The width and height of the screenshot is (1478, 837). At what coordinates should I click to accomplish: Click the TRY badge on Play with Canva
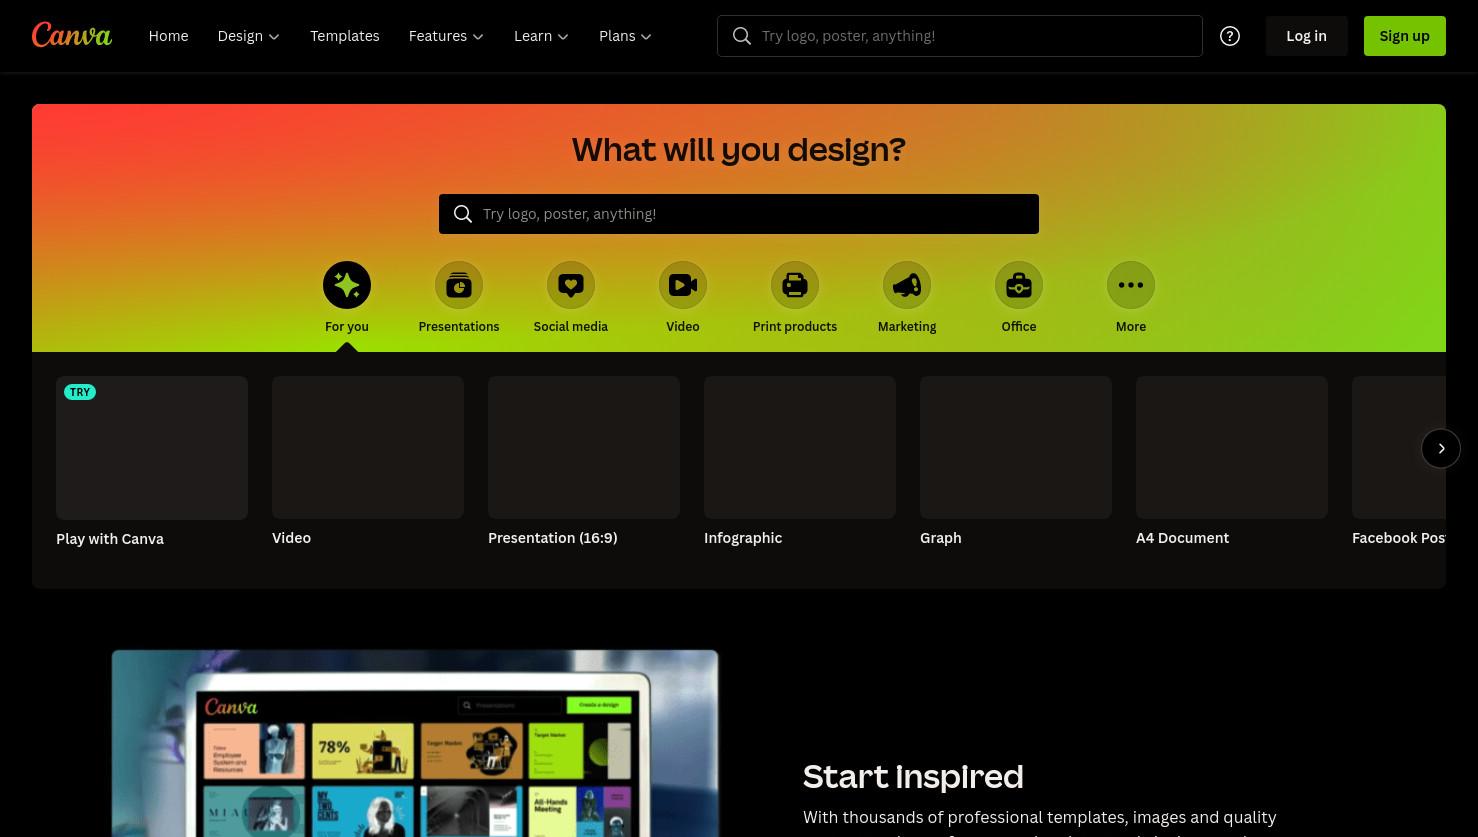[x=80, y=392]
